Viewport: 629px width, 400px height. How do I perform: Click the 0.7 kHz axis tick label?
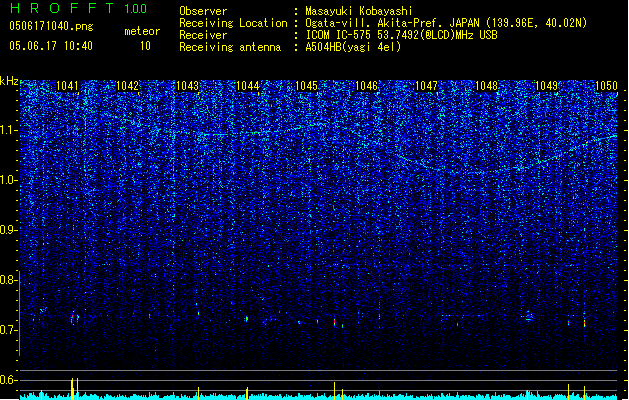pyautogui.click(x=9, y=330)
